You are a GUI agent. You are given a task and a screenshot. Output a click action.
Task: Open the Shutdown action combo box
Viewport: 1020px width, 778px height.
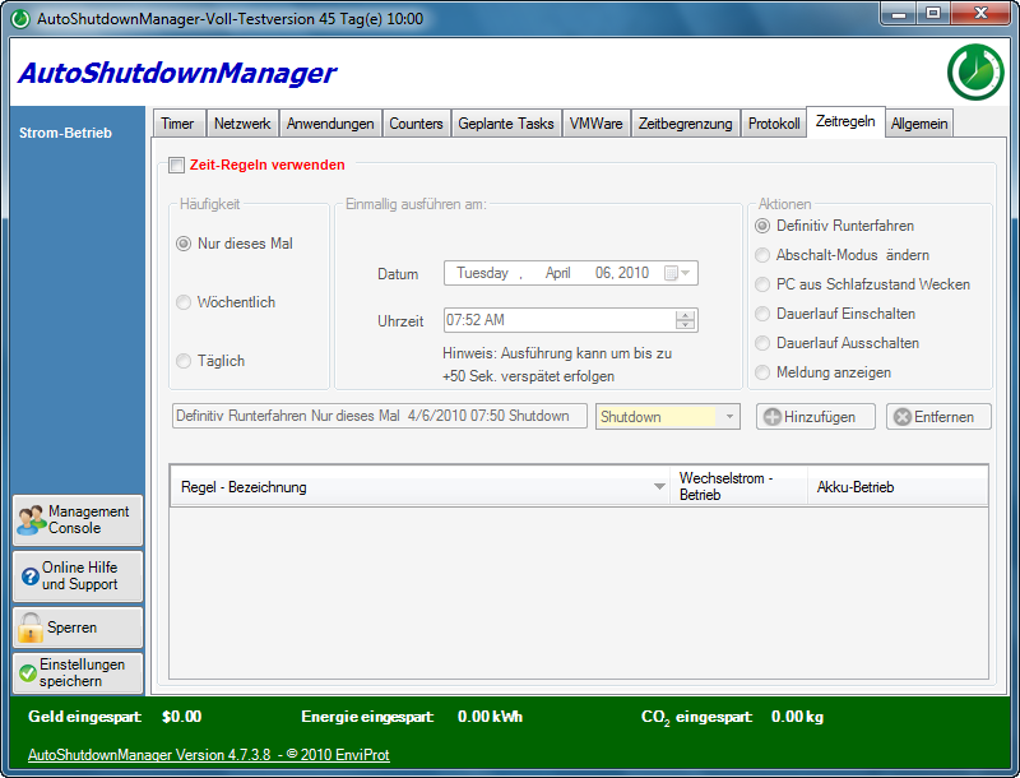tap(728, 416)
